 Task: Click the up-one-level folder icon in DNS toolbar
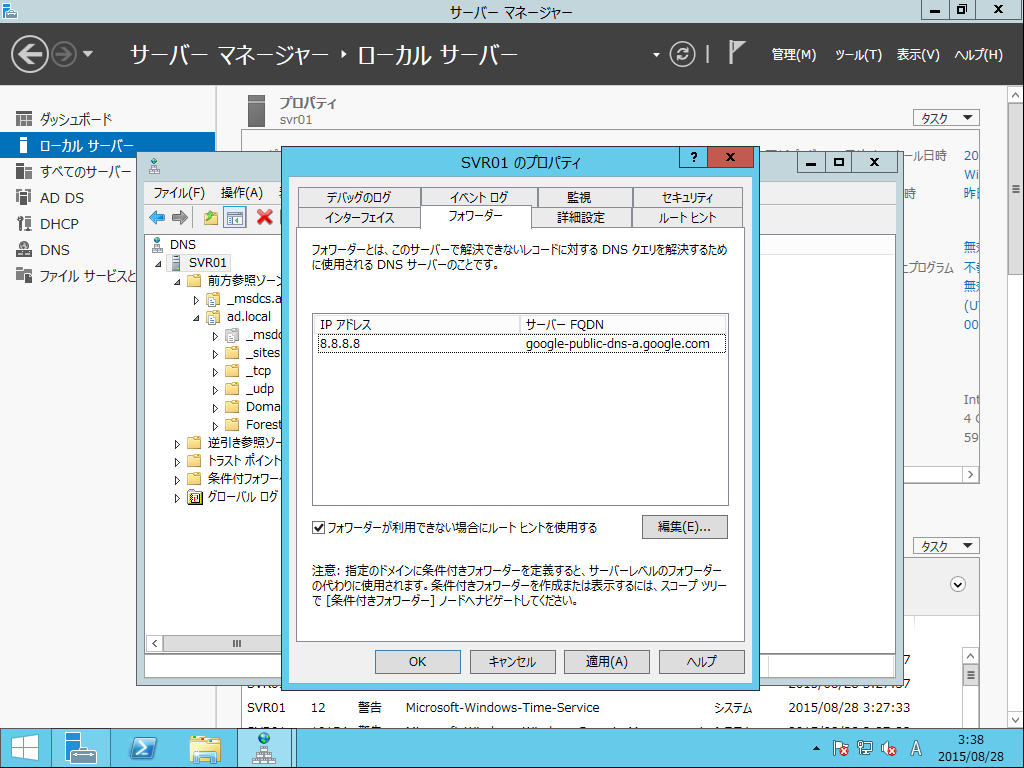(210, 217)
